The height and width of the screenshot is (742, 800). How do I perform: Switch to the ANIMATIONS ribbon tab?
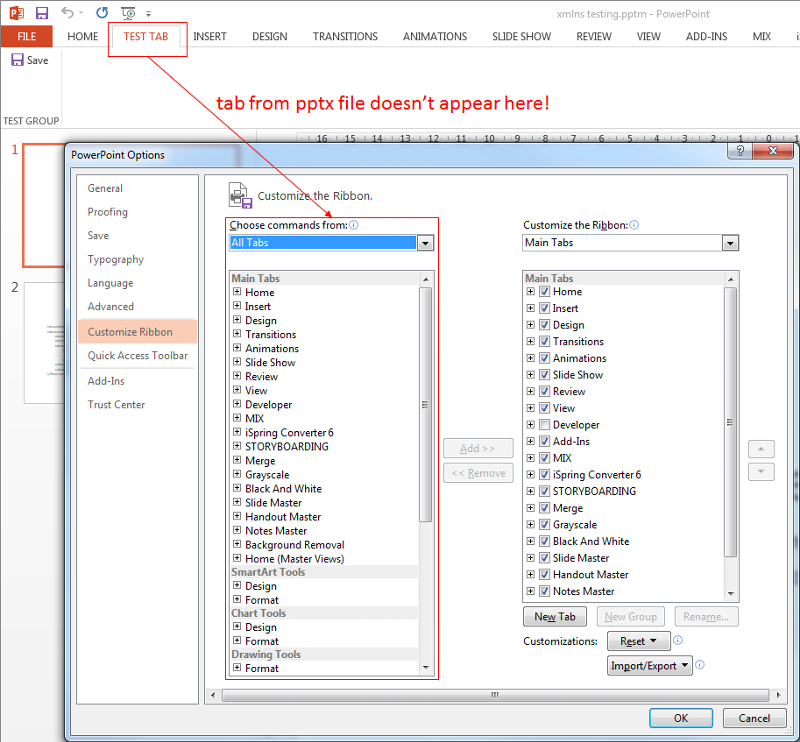coord(435,36)
